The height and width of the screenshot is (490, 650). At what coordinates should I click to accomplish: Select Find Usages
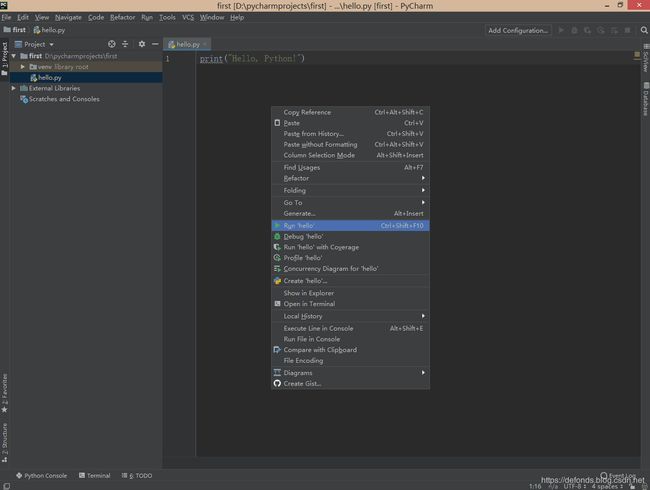[x=350, y=167]
